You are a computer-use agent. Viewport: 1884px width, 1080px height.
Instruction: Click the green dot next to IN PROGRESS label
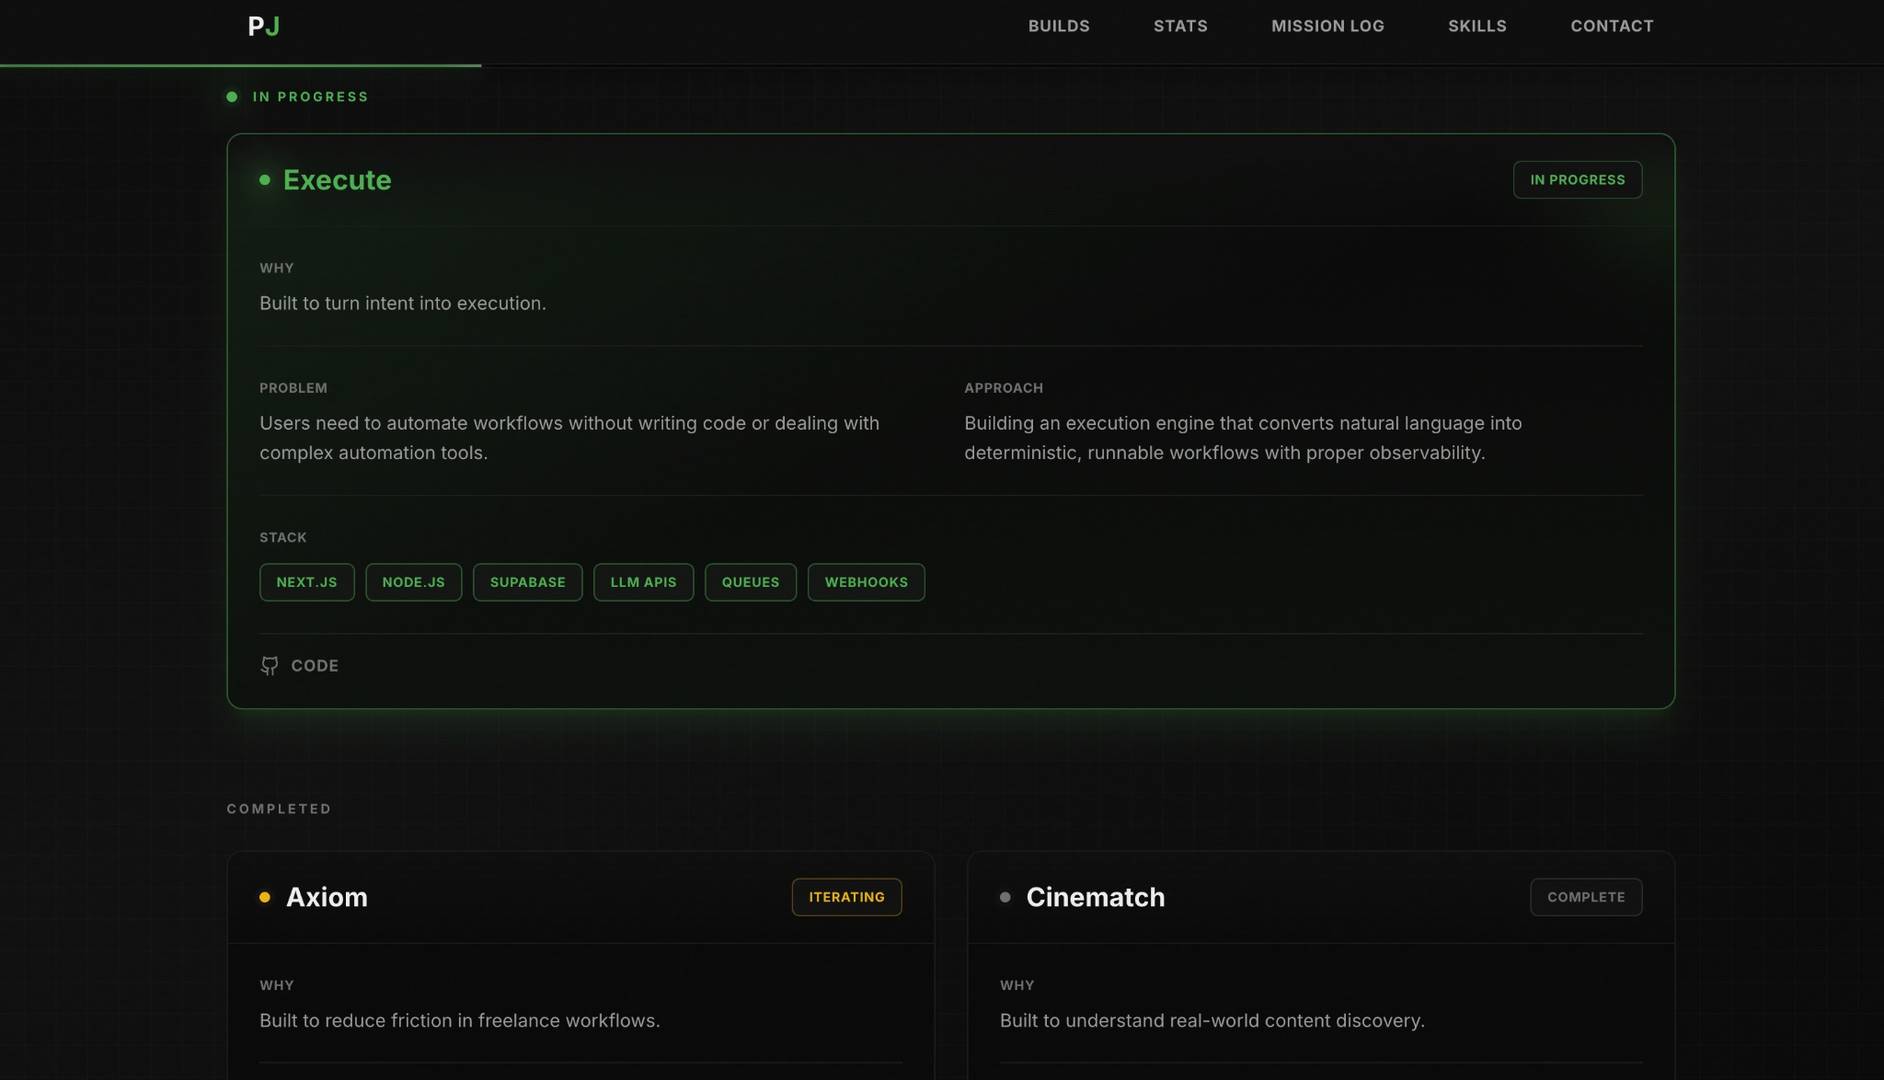click(x=232, y=97)
